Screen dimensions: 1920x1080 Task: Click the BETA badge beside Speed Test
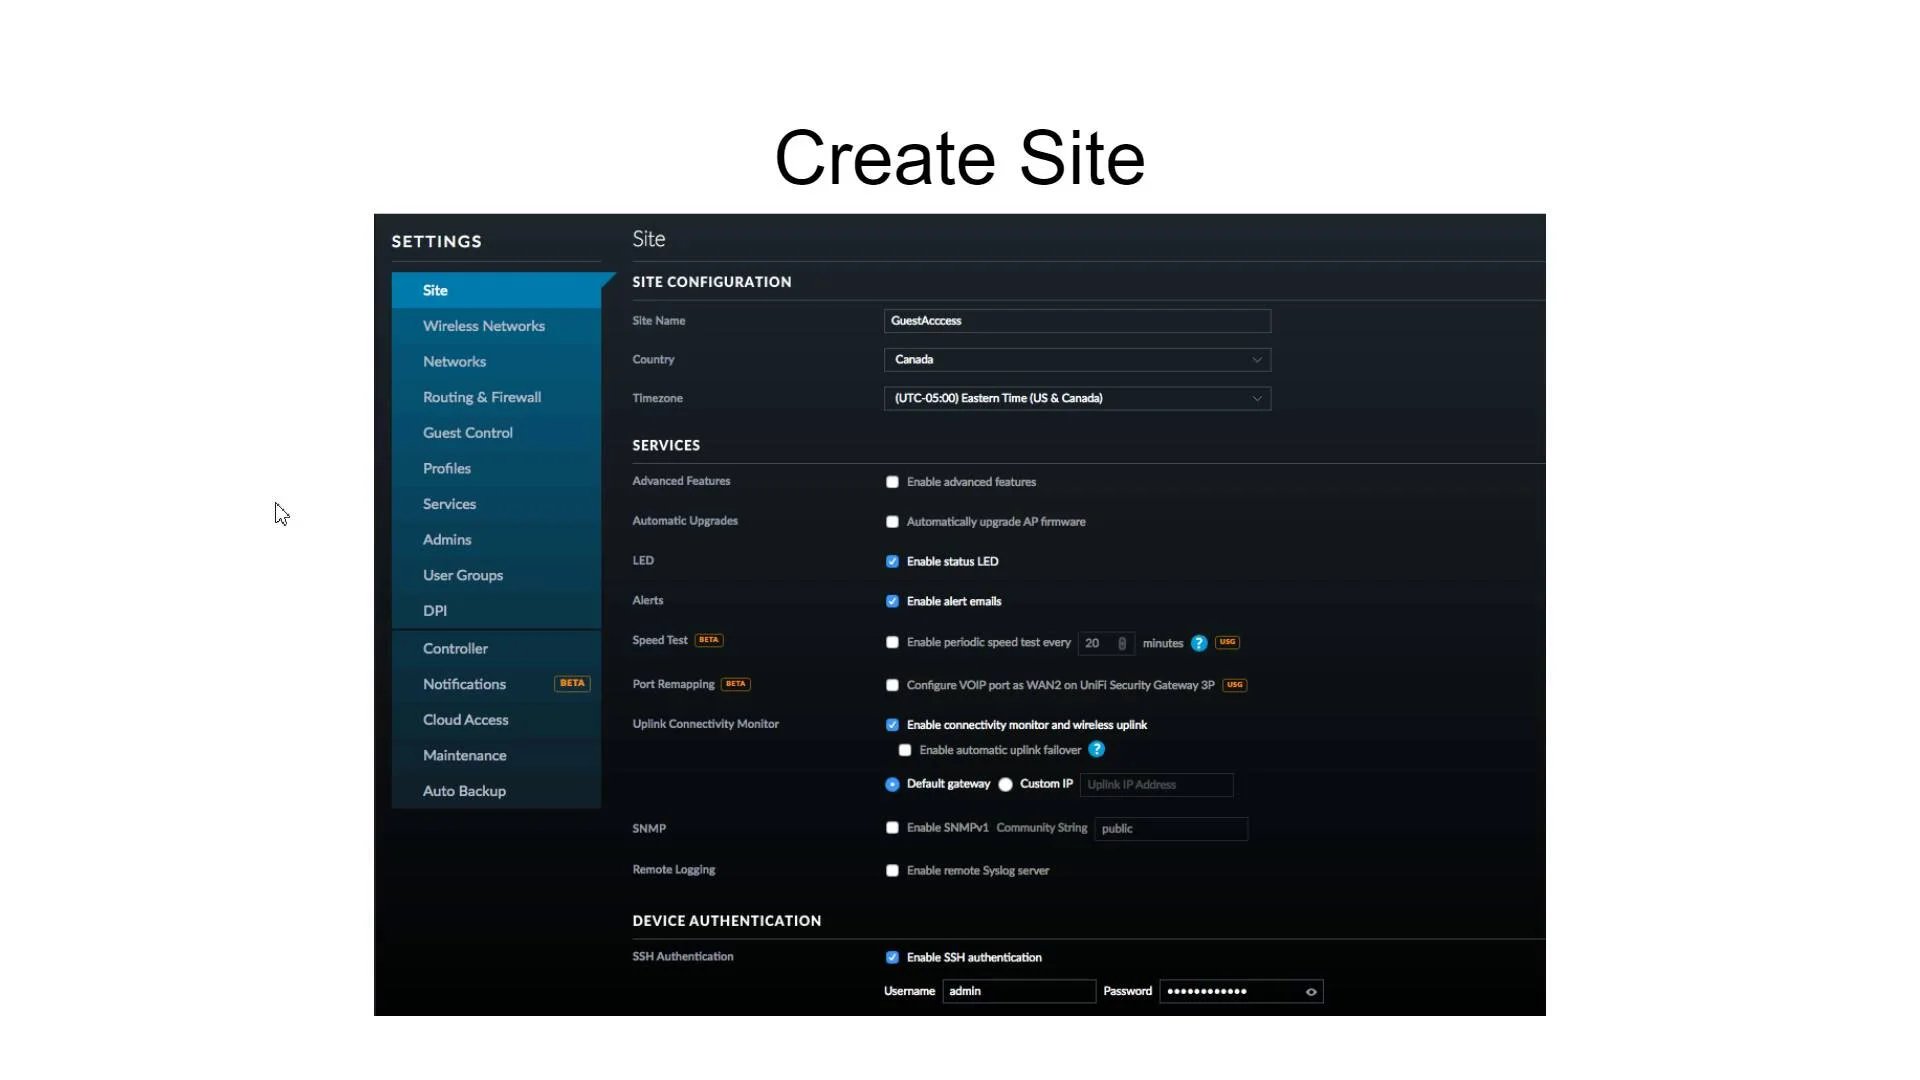point(709,640)
